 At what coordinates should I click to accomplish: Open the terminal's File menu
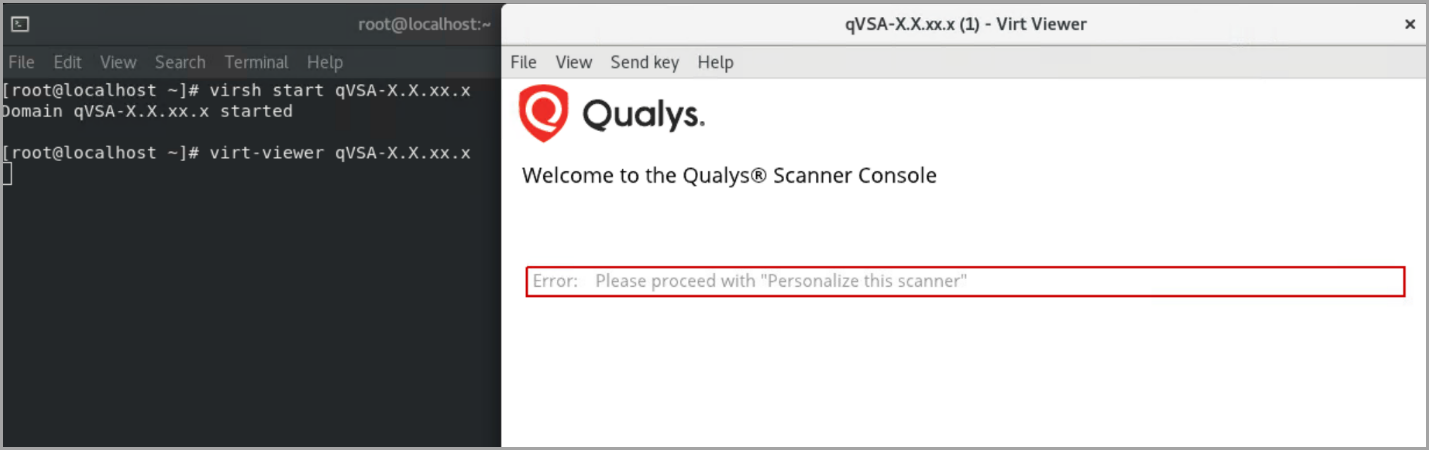(x=21, y=62)
